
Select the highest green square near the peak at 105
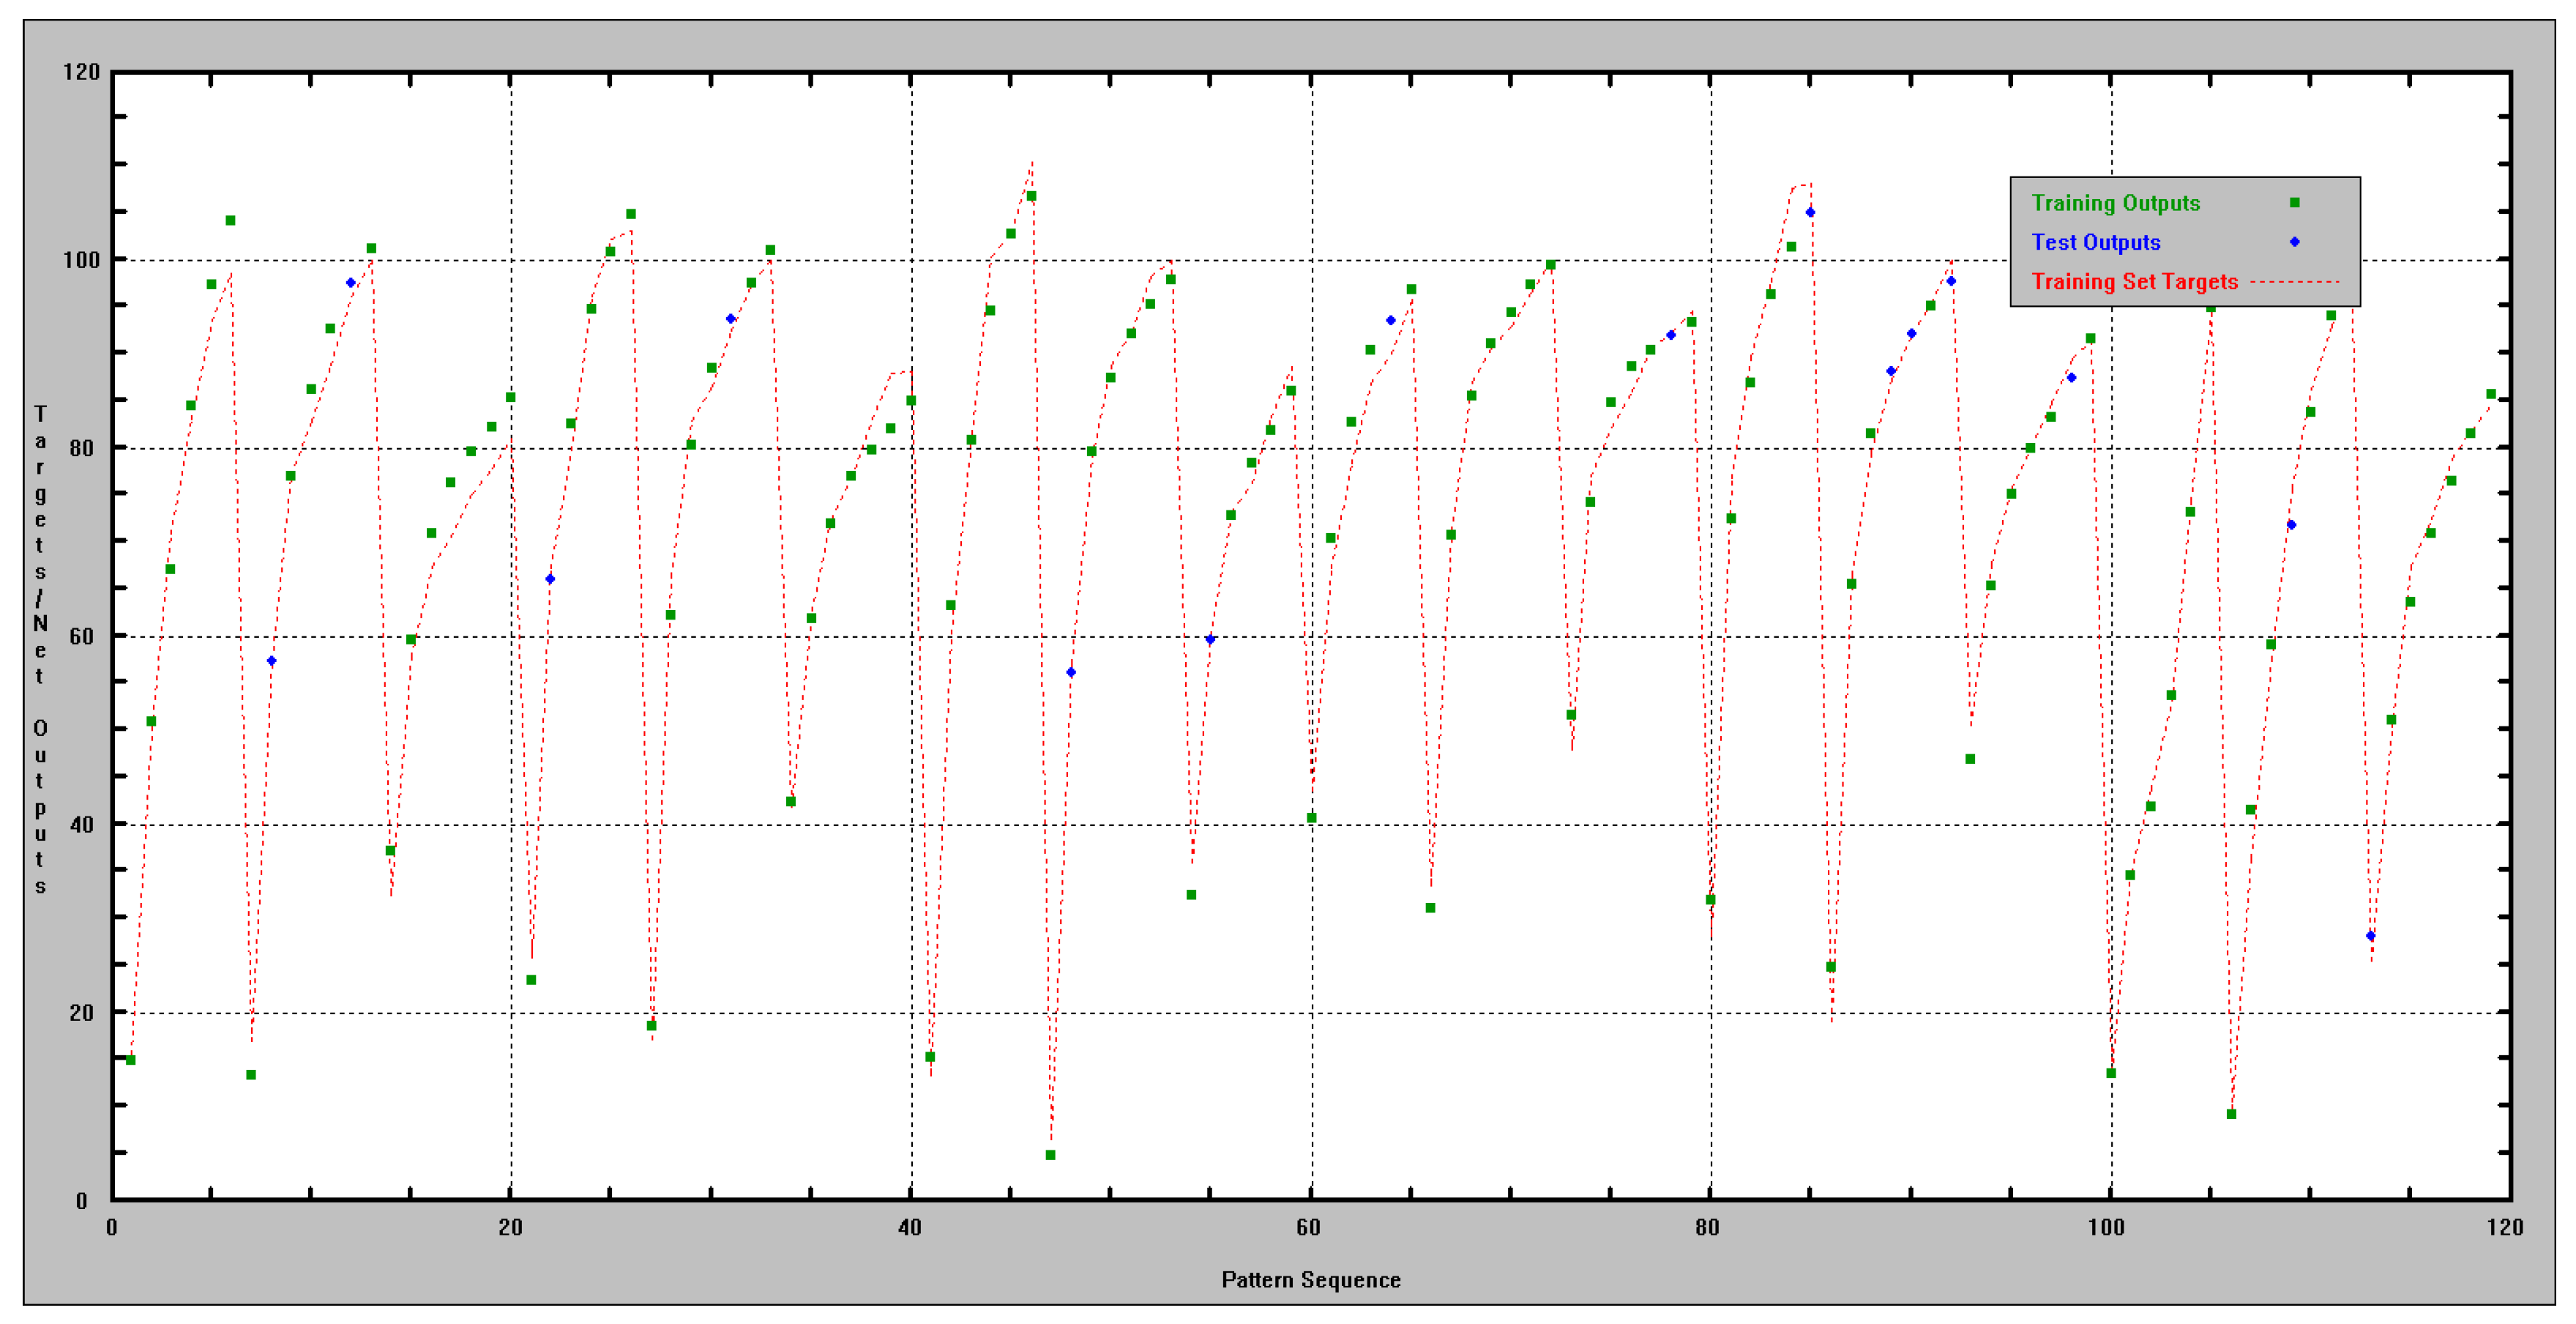632,213
